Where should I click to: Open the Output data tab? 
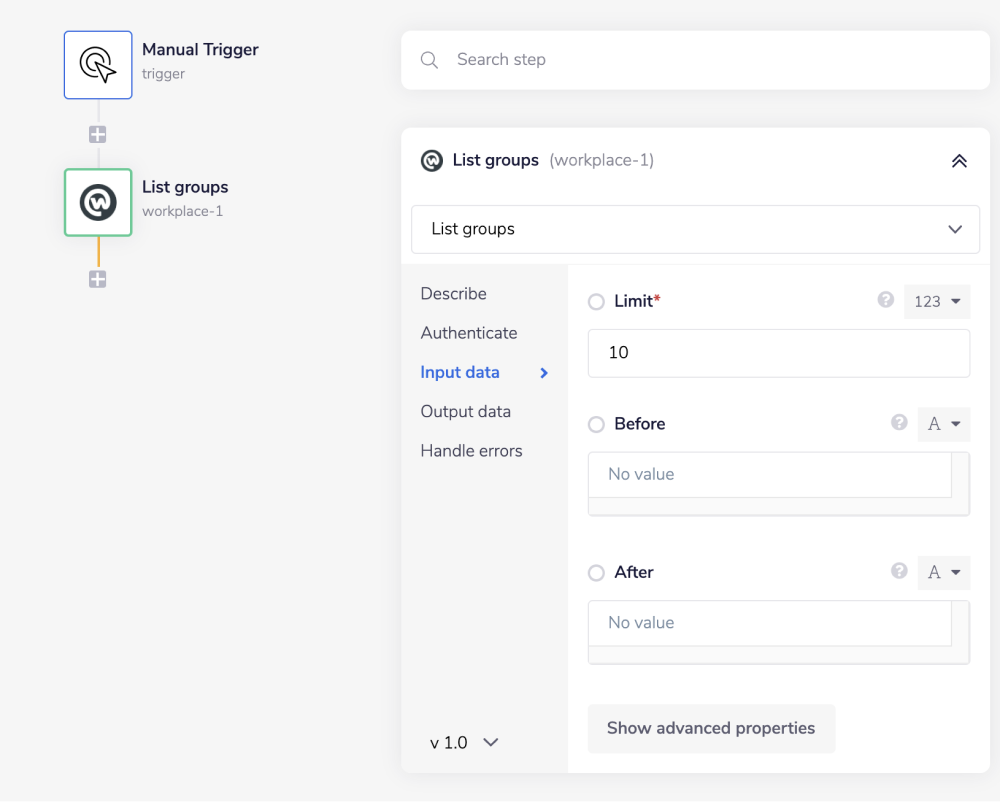point(465,412)
